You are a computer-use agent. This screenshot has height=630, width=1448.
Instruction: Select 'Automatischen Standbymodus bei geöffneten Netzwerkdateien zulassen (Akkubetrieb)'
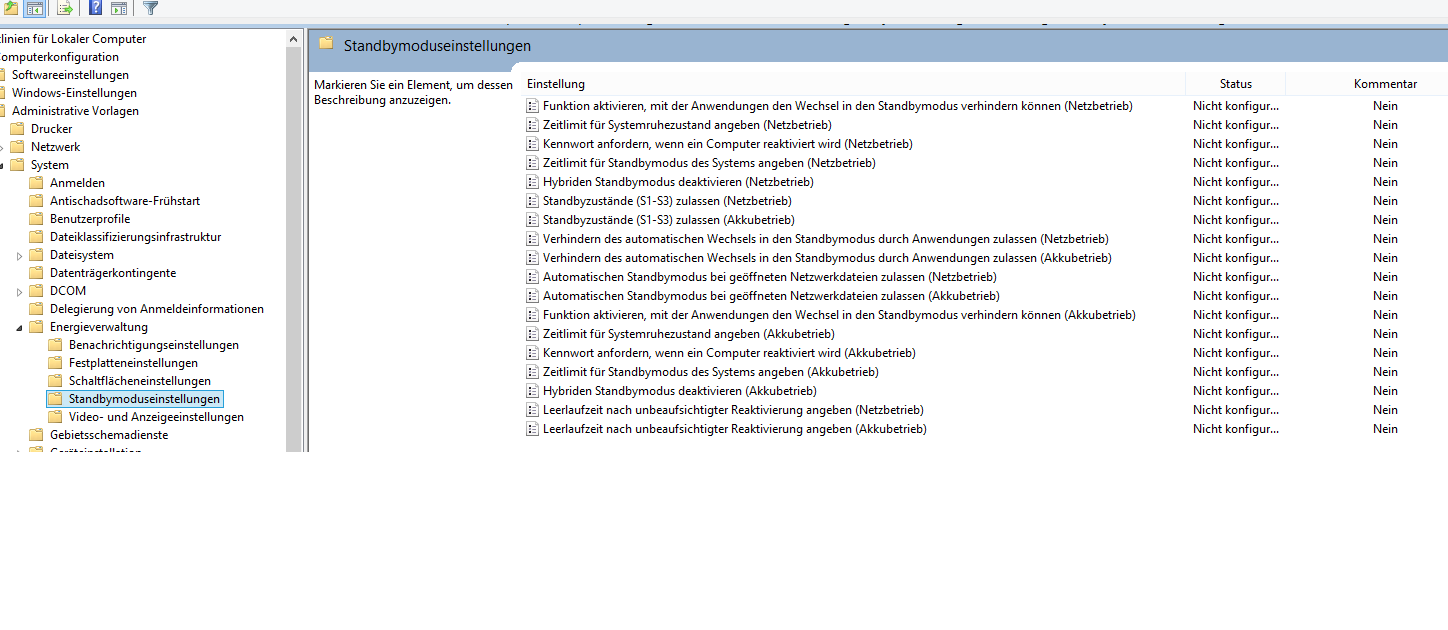(771, 296)
